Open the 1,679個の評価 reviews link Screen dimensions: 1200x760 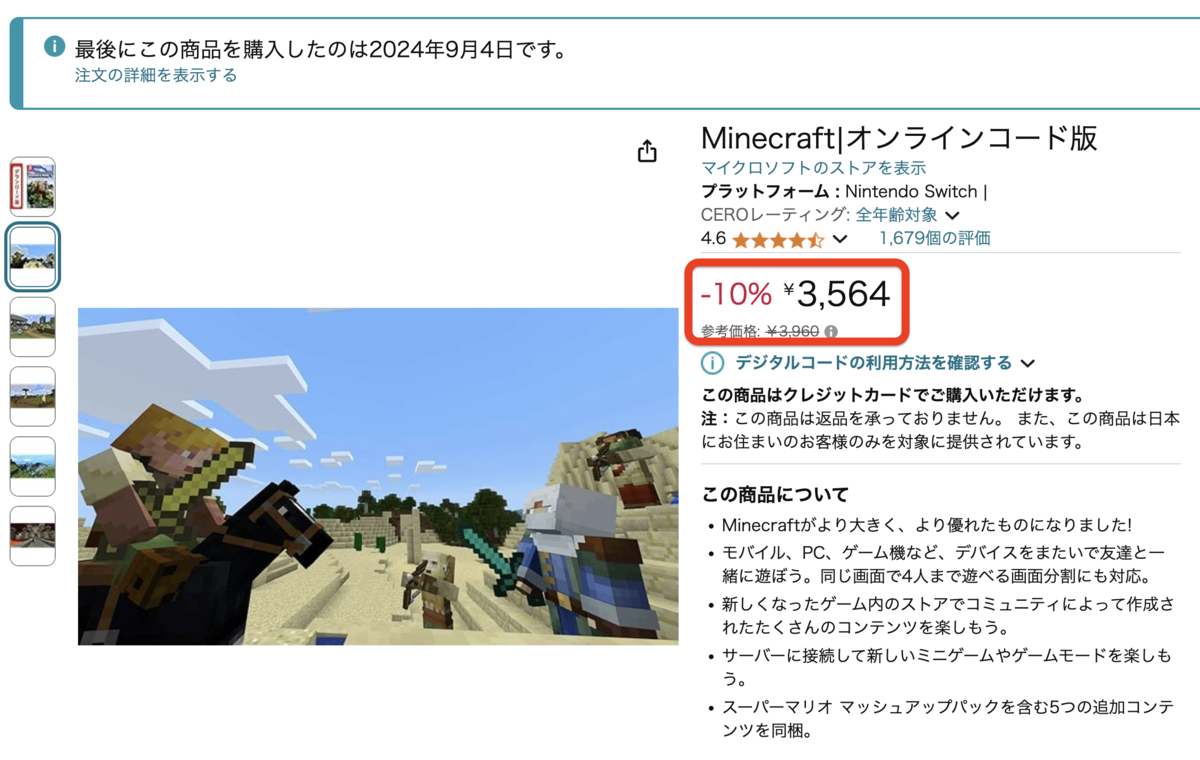pos(935,238)
